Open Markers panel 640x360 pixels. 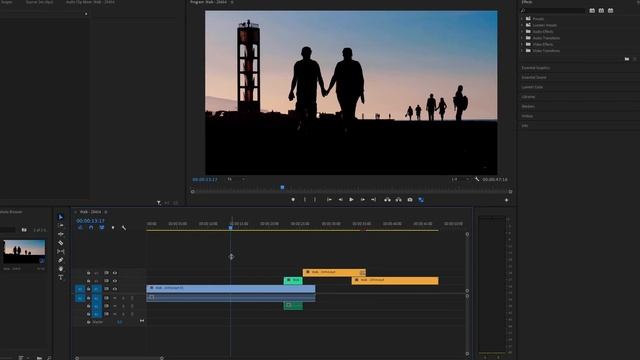coord(528,107)
